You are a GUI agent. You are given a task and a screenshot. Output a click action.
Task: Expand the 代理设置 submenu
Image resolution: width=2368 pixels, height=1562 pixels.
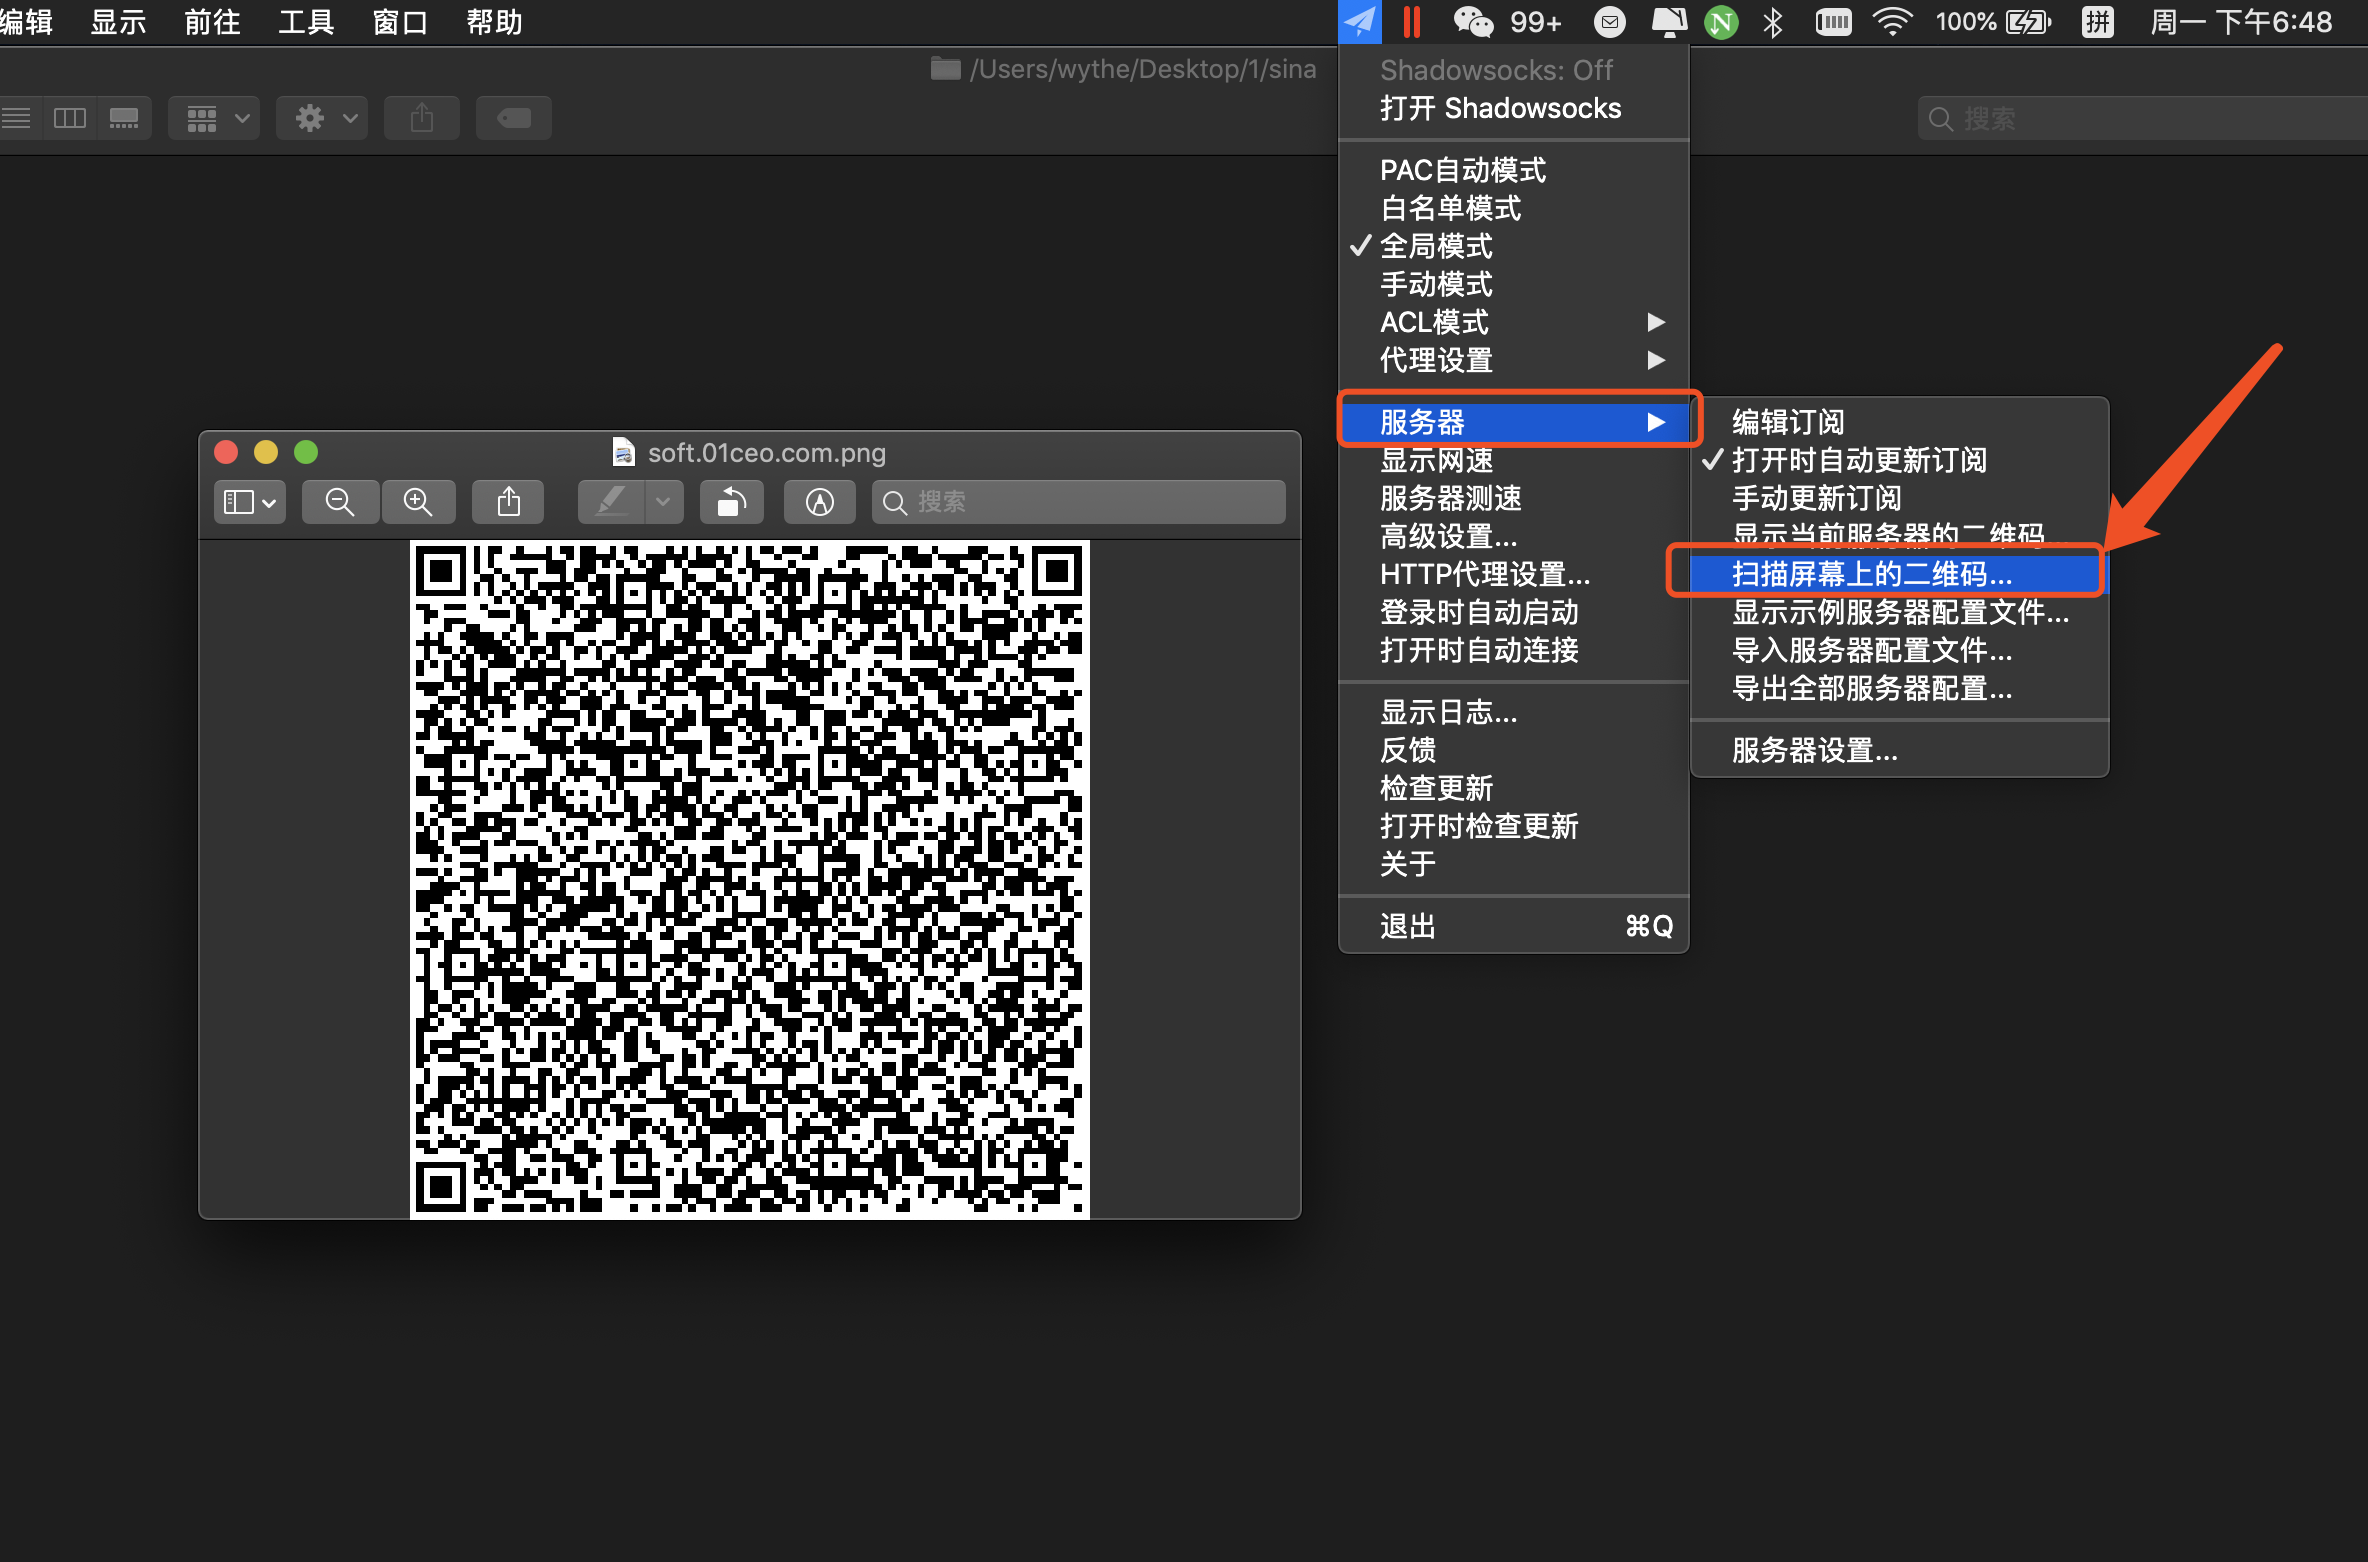(x=1514, y=360)
